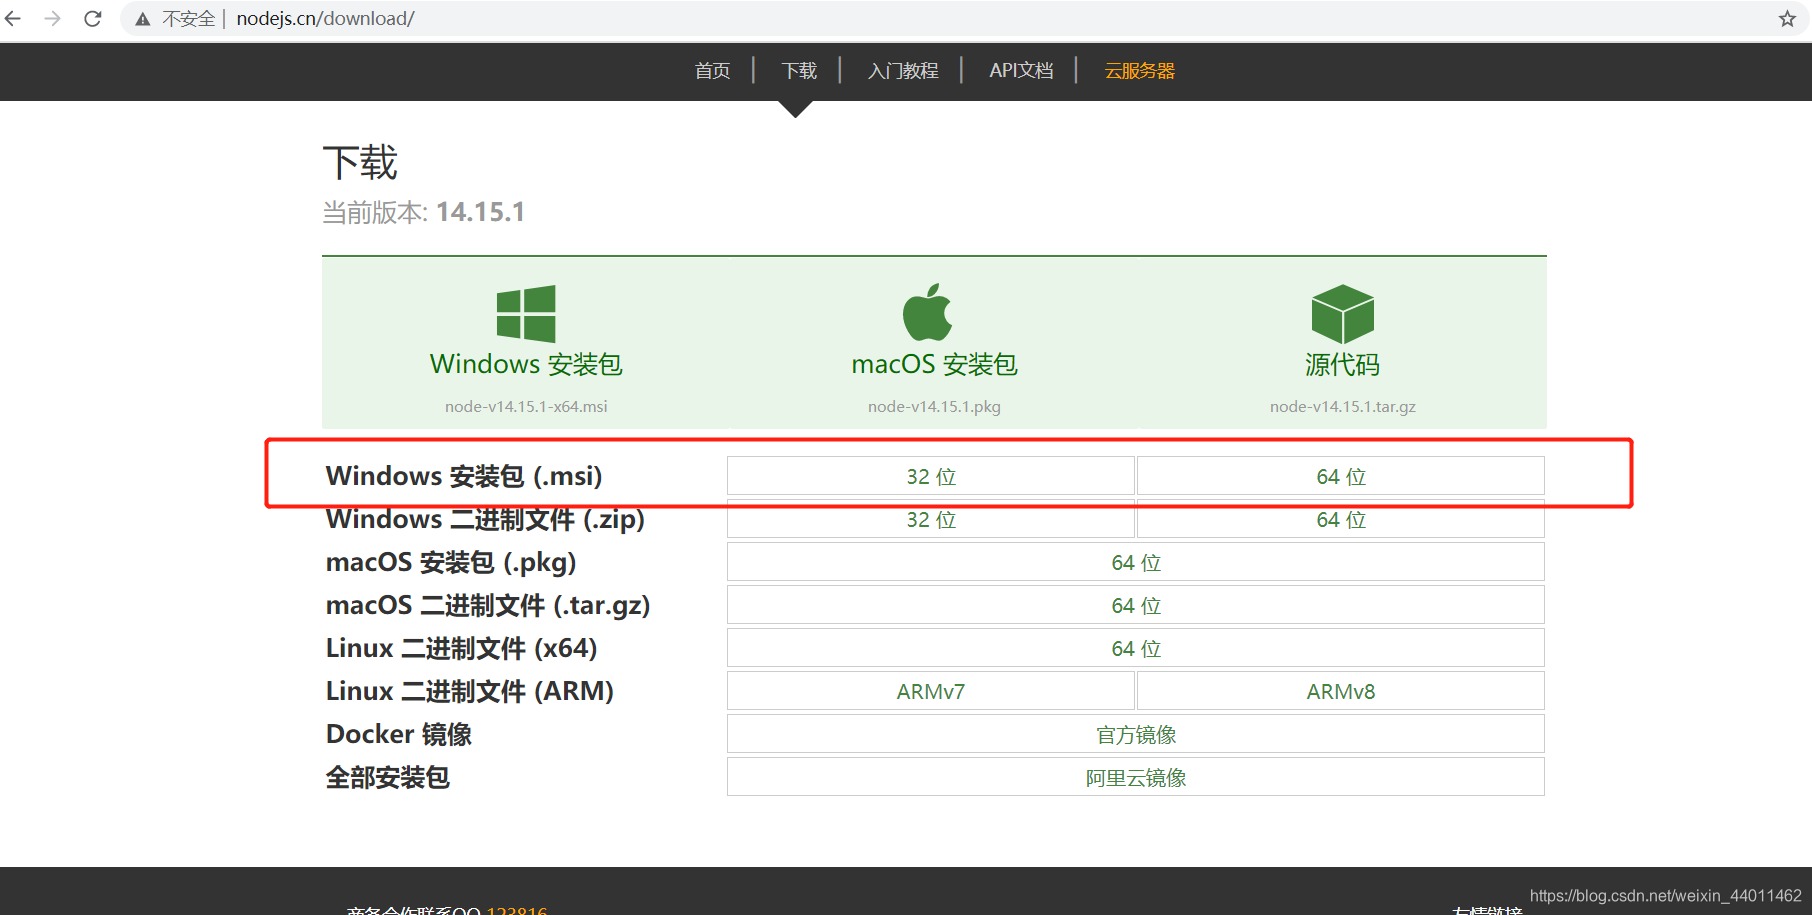The height and width of the screenshot is (915, 1812).
Task: Click the macOS 安装包 heading link
Action: [934, 364]
